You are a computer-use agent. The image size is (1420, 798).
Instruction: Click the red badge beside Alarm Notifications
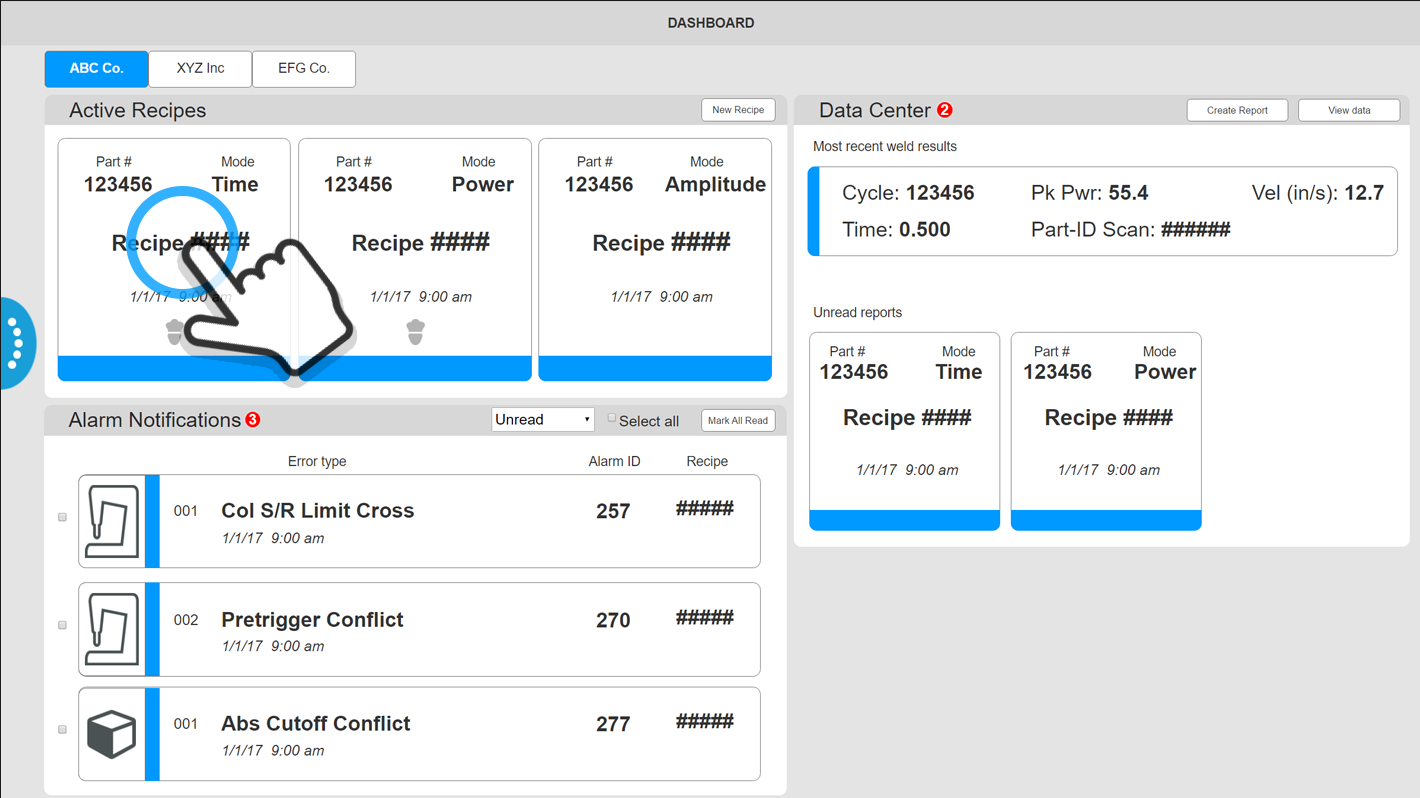[x=253, y=420]
